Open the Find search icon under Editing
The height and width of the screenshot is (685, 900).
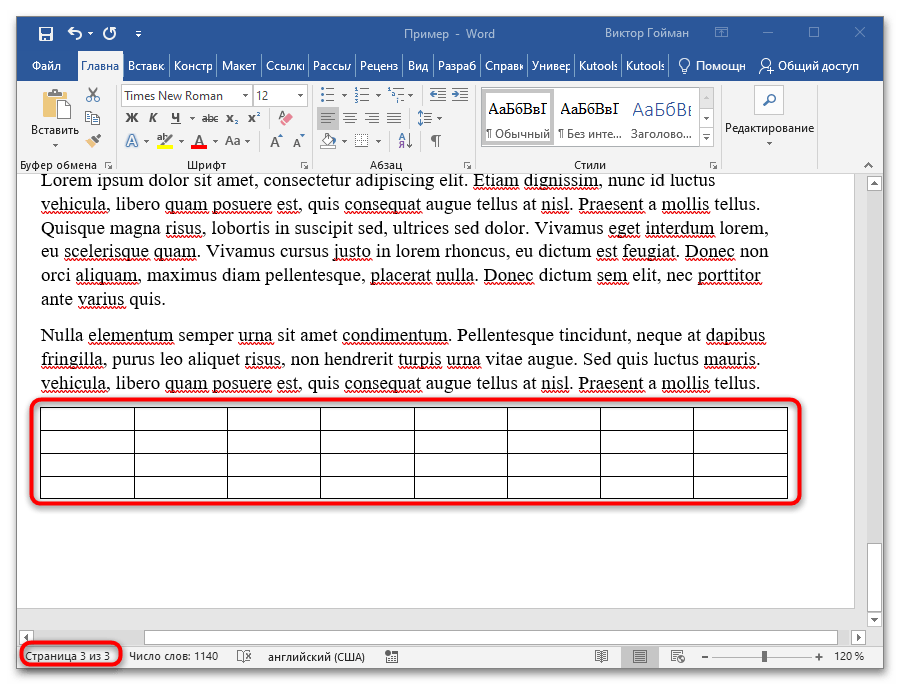click(769, 100)
